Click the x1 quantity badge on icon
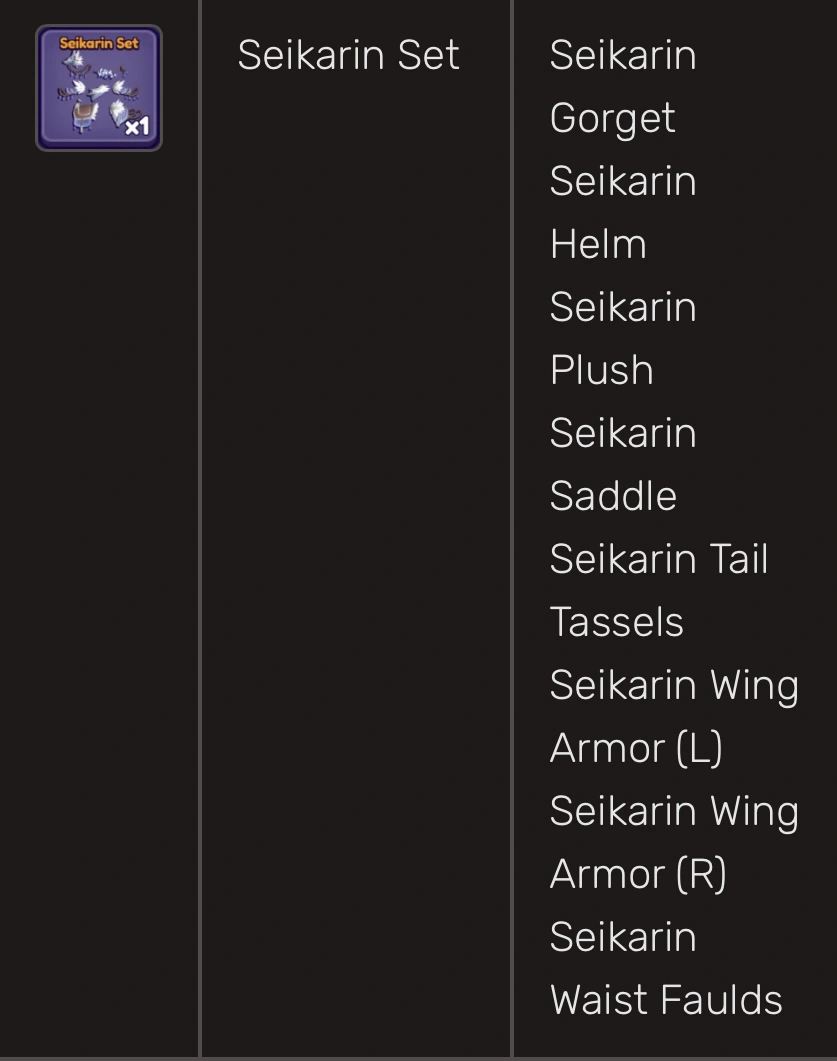The image size is (837, 1061). [137, 127]
